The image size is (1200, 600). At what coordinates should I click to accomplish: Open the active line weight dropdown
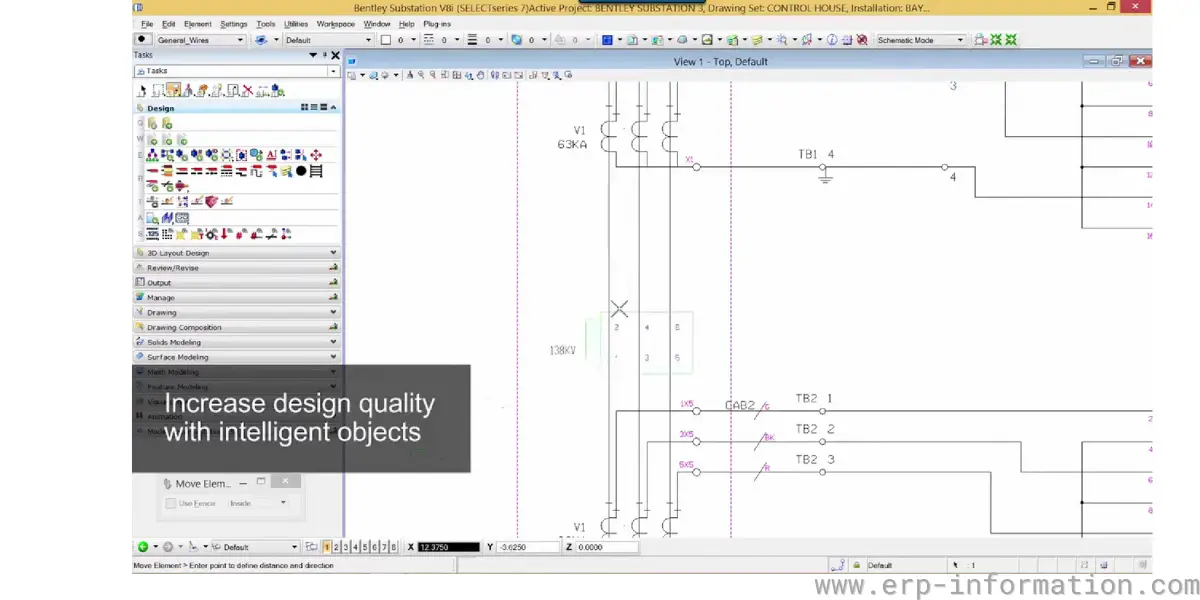tap(501, 40)
